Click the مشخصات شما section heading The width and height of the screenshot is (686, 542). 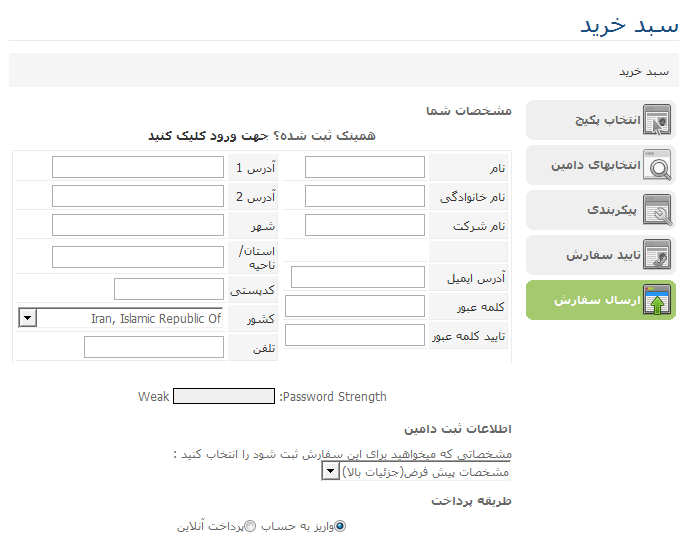coord(469,111)
